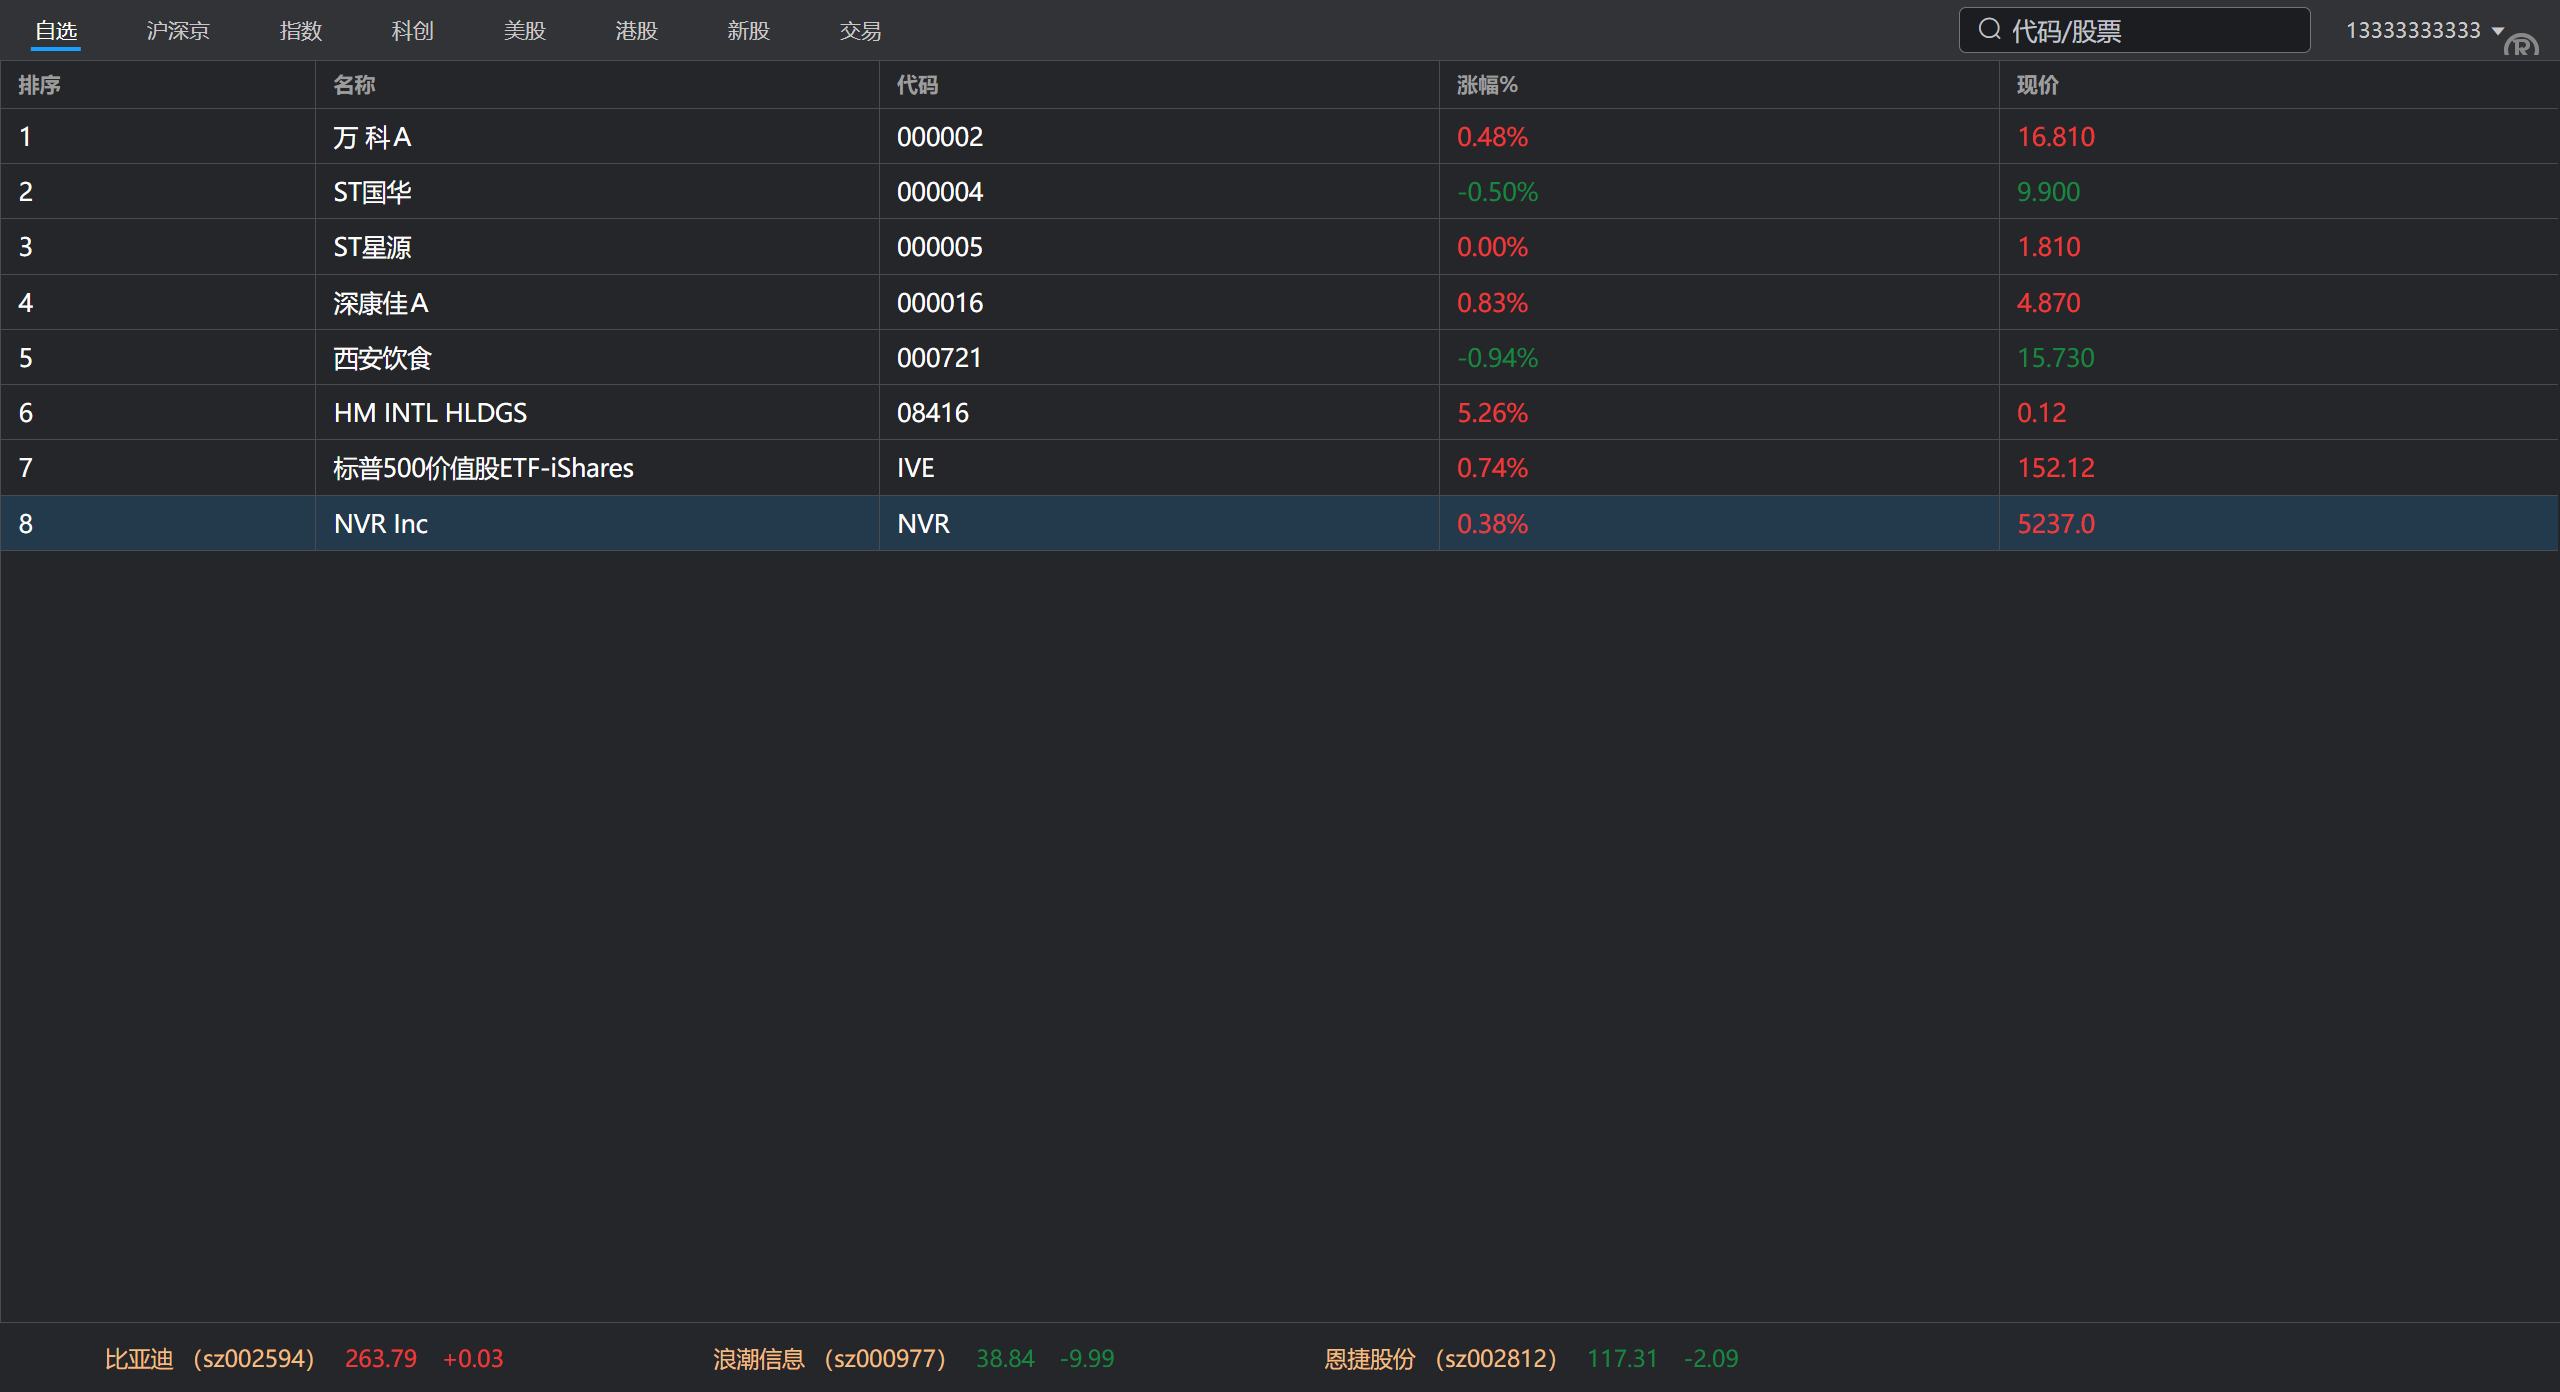Open the 西安饮食 stock entry
The width and height of the screenshot is (2560, 1392).
[382, 358]
